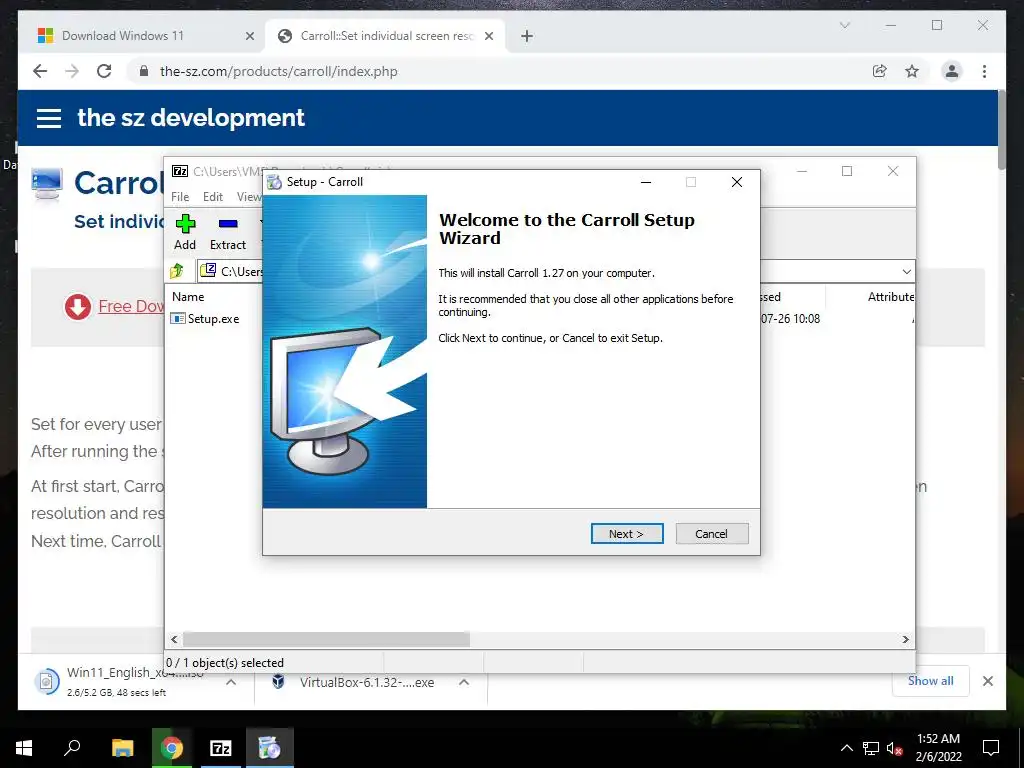Close the Chrome downloads bar
1024x768 pixels.
click(x=988, y=681)
